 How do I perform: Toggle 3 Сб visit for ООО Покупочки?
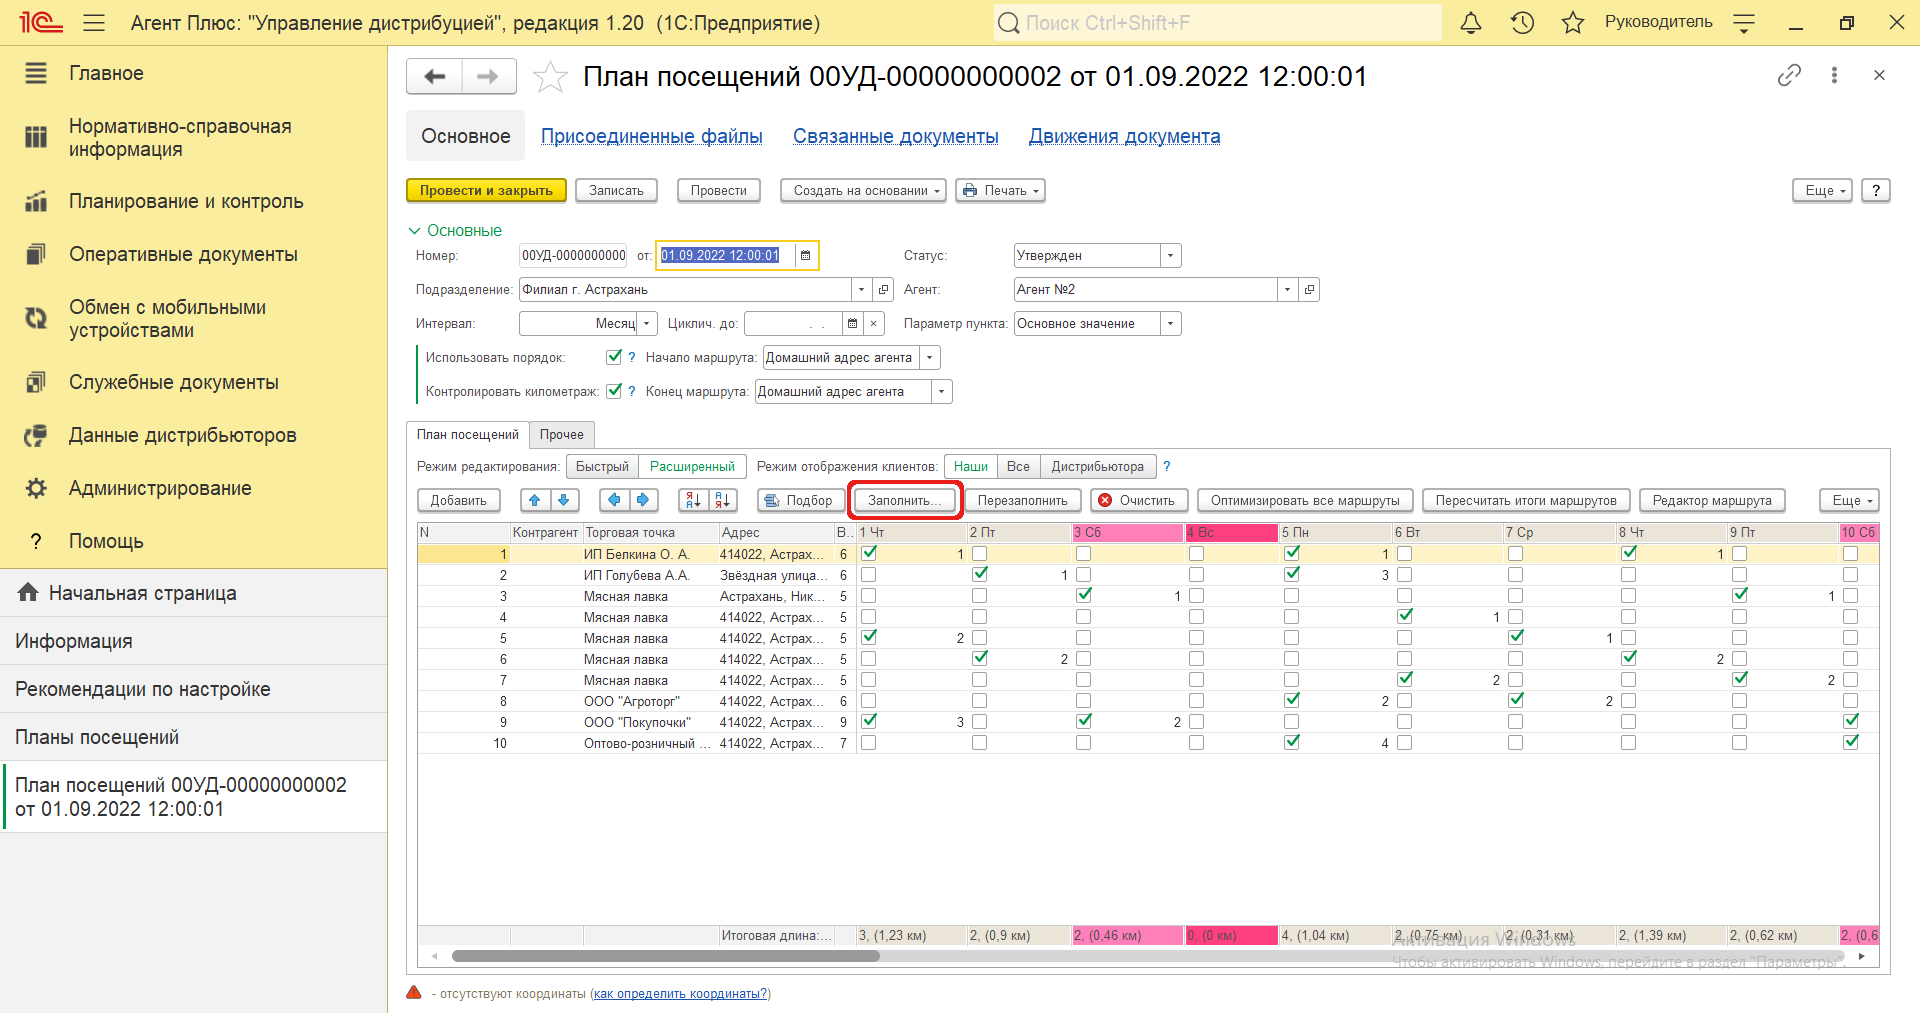[1084, 721]
